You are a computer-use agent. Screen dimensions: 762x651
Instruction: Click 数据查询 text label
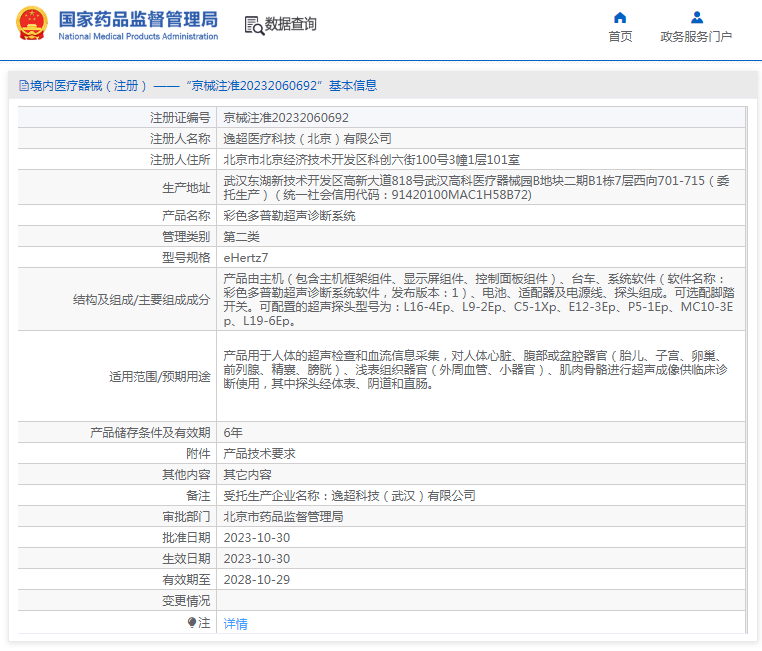point(291,24)
